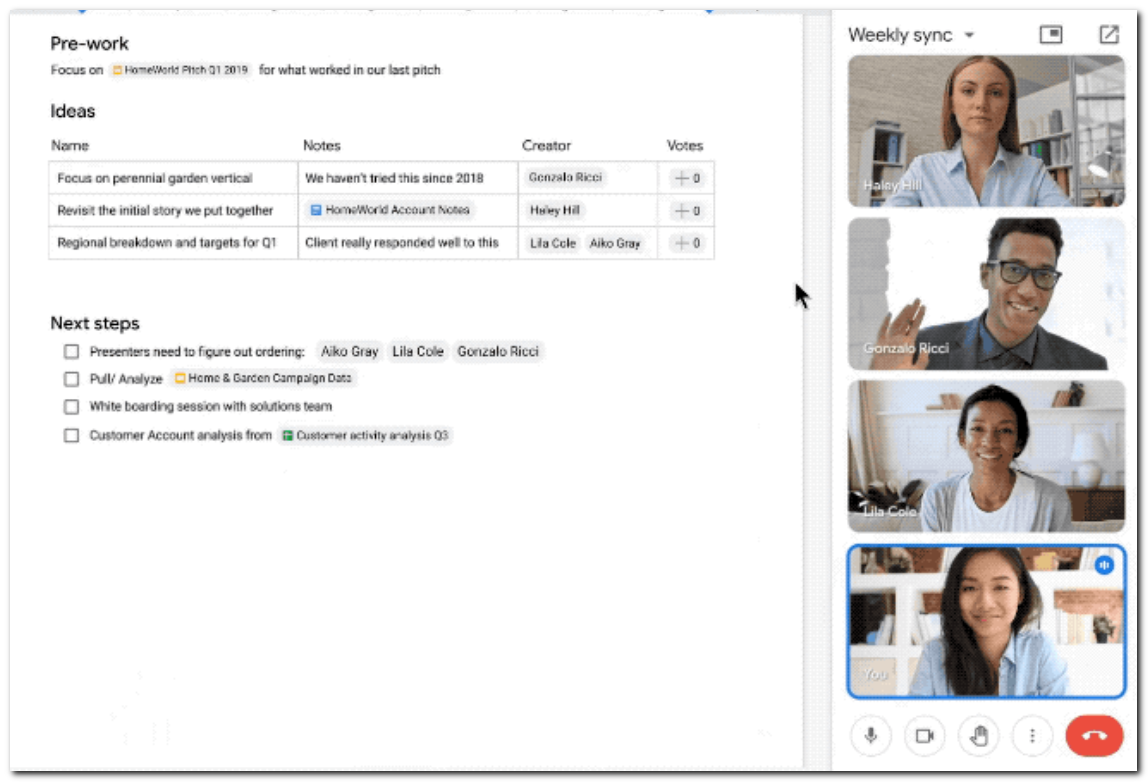Check off 'White boarding session with solutions team'
Screen dimensions: 1148x782
coord(70,407)
